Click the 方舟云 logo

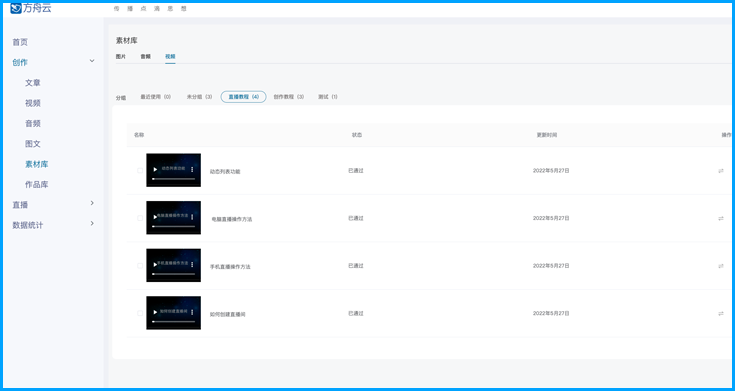click(x=30, y=8)
